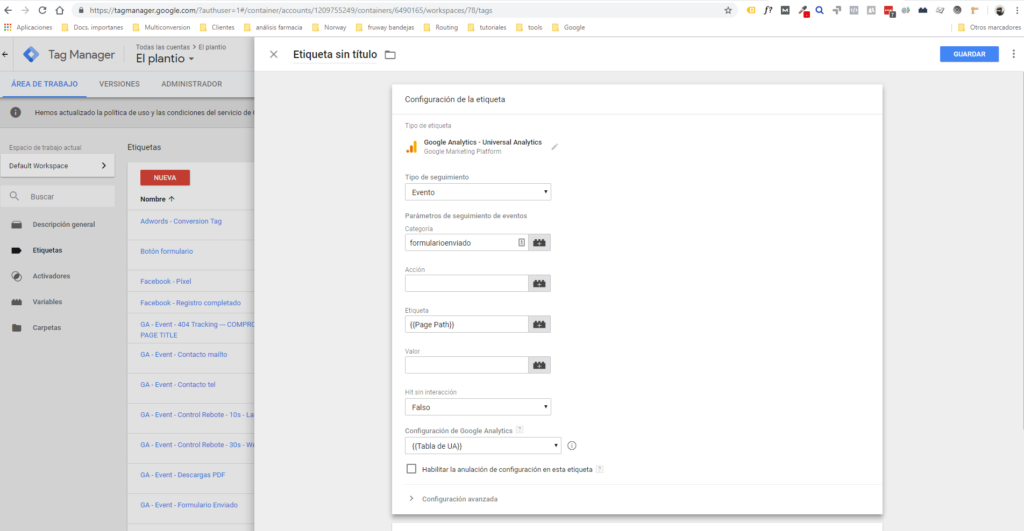Click the red NUEVA button
This screenshot has width=1024, height=531.
pyautogui.click(x=165, y=178)
